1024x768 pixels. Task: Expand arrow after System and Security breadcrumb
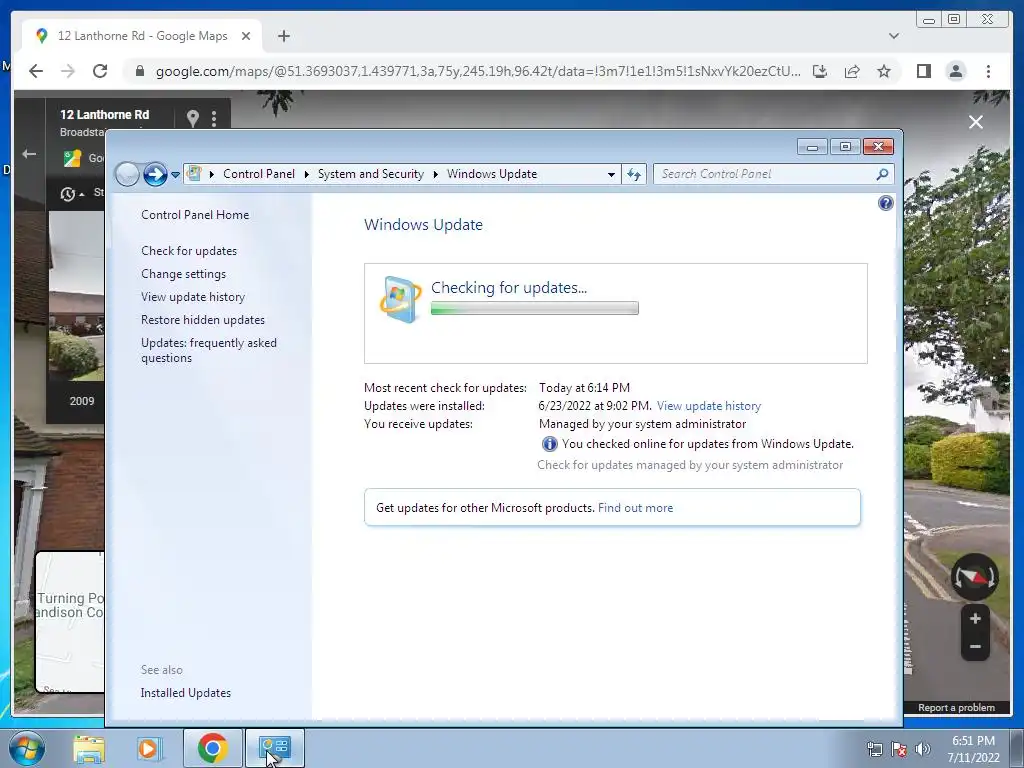pyautogui.click(x=436, y=174)
